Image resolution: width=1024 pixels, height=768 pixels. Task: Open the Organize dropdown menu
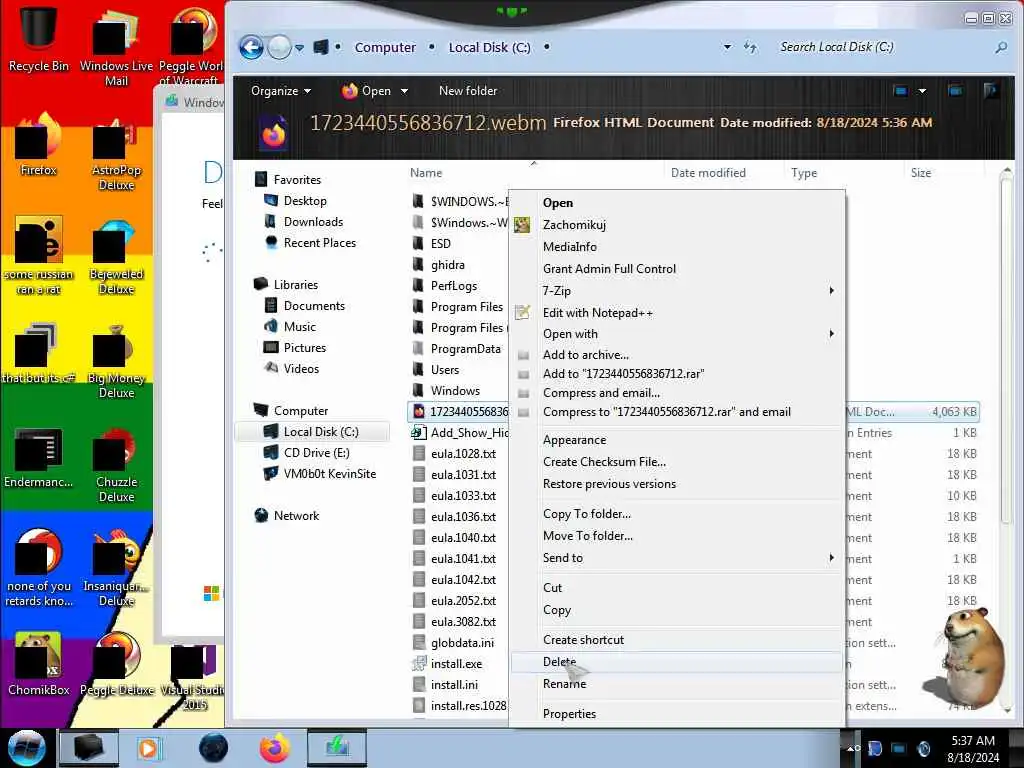[281, 91]
